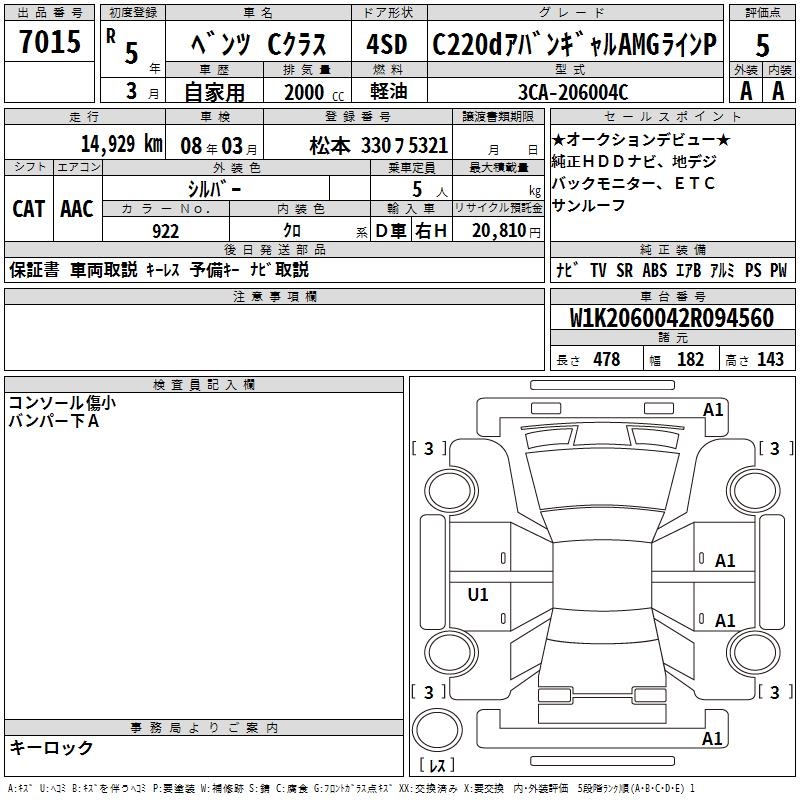Select the exterior color シルバー
This screenshot has width=800, height=800.
click(x=214, y=189)
